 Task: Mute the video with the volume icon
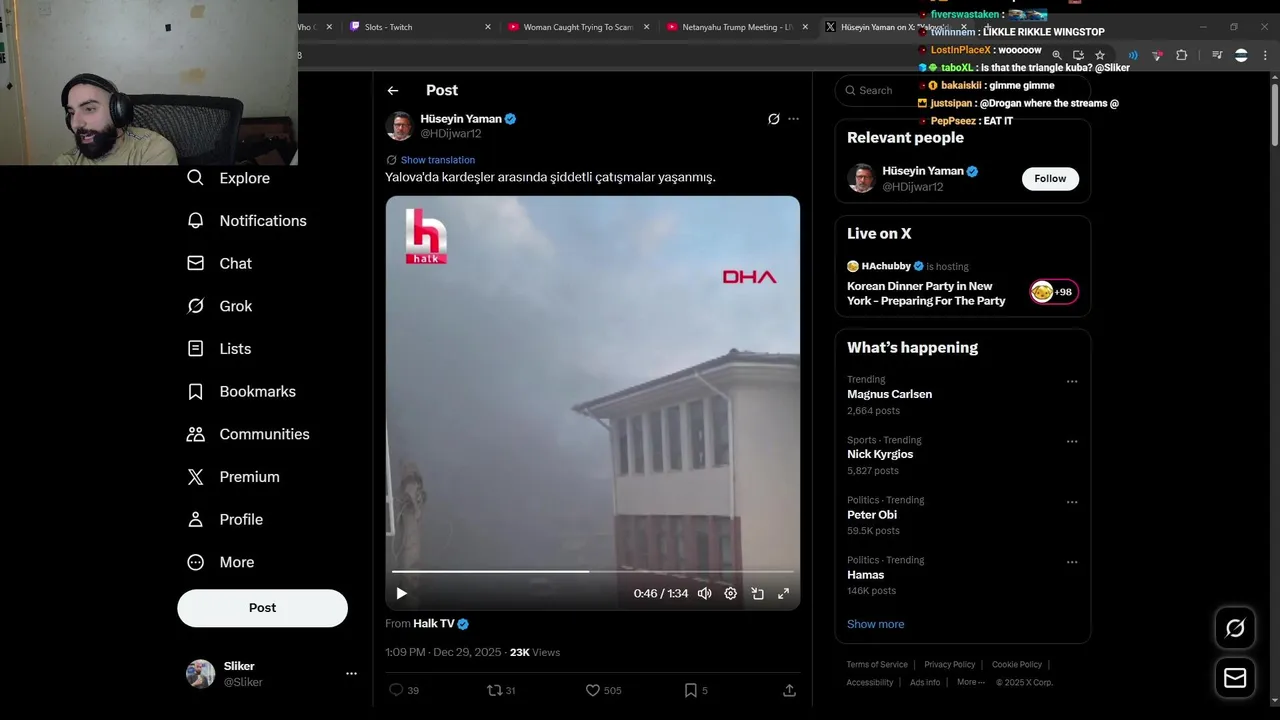point(705,593)
